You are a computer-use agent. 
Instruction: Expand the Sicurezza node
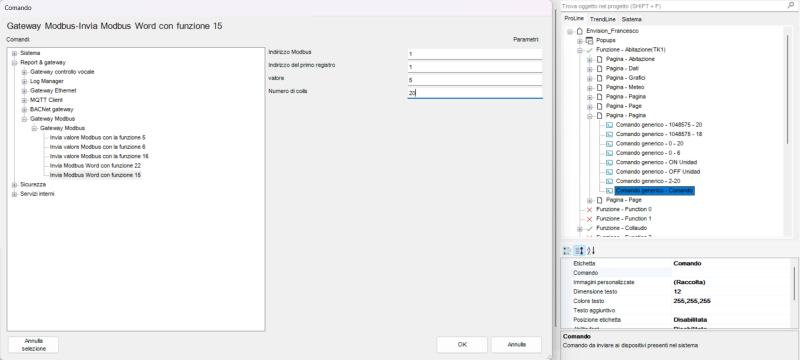14,185
